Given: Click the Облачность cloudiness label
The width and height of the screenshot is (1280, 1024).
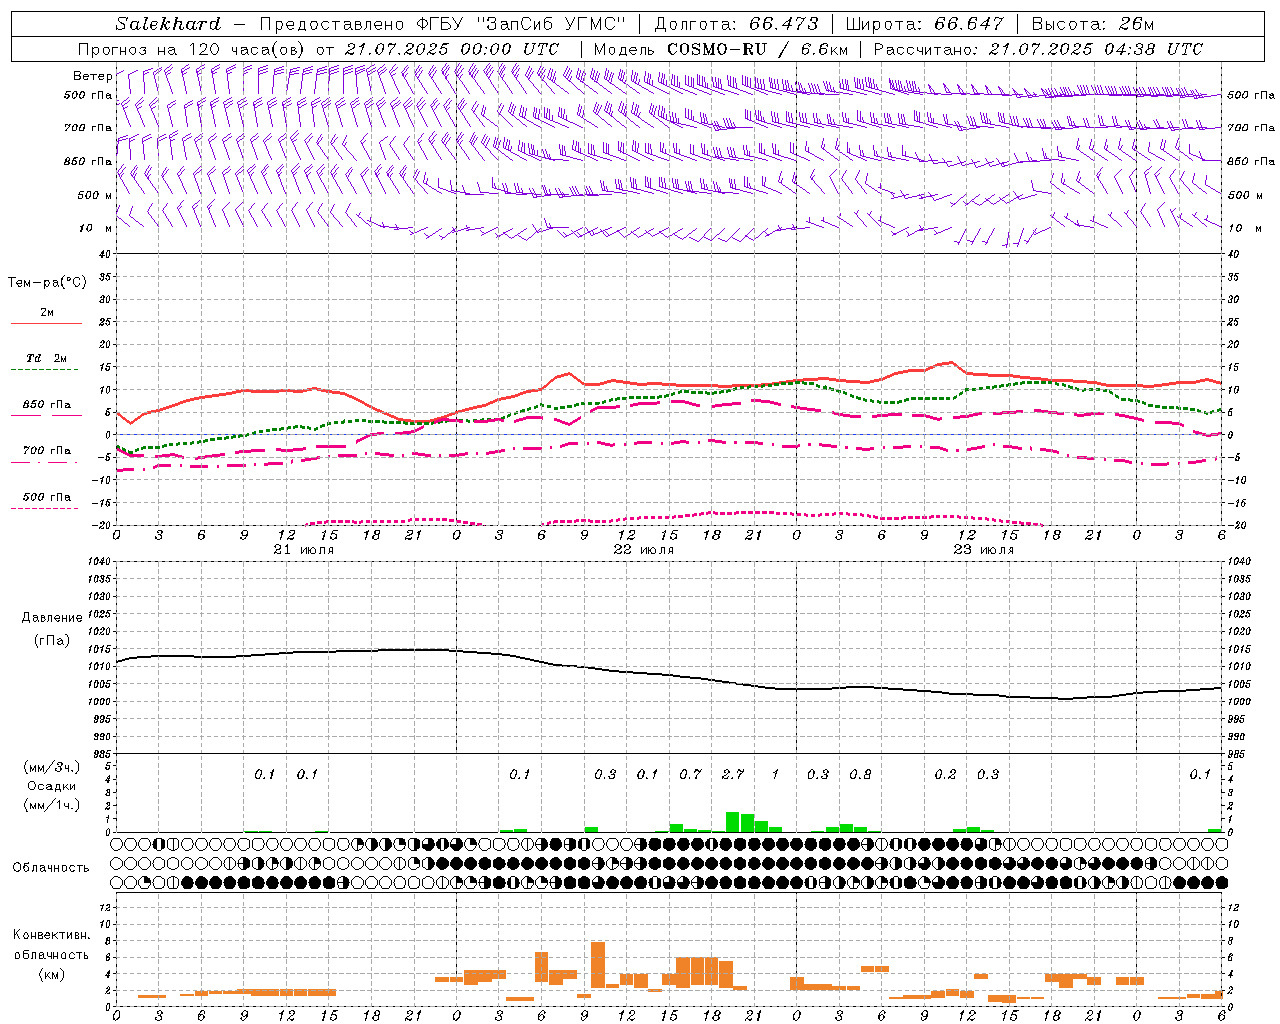Looking at the screenshot, I should pyautogui.click(x=51, y=868).
